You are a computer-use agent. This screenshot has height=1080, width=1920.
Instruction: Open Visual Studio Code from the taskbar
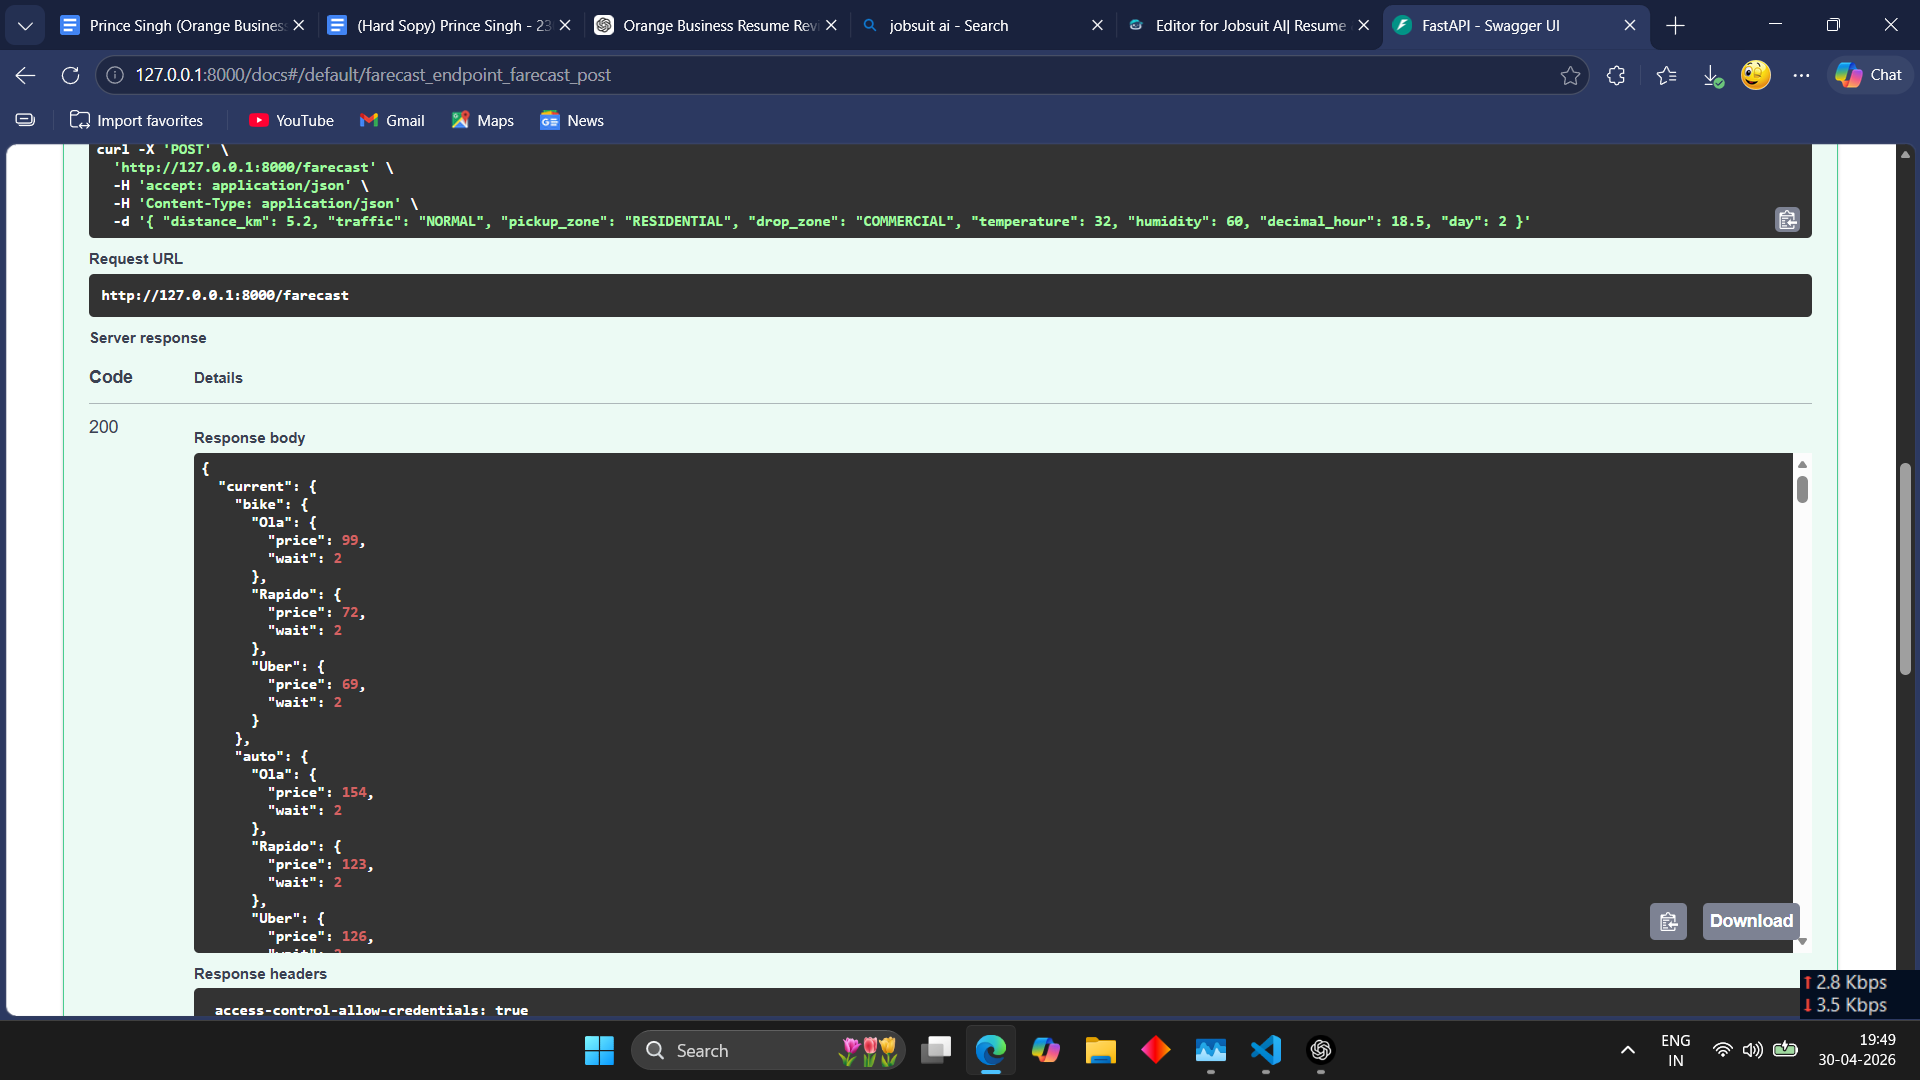click(x=1265, y=1050)
